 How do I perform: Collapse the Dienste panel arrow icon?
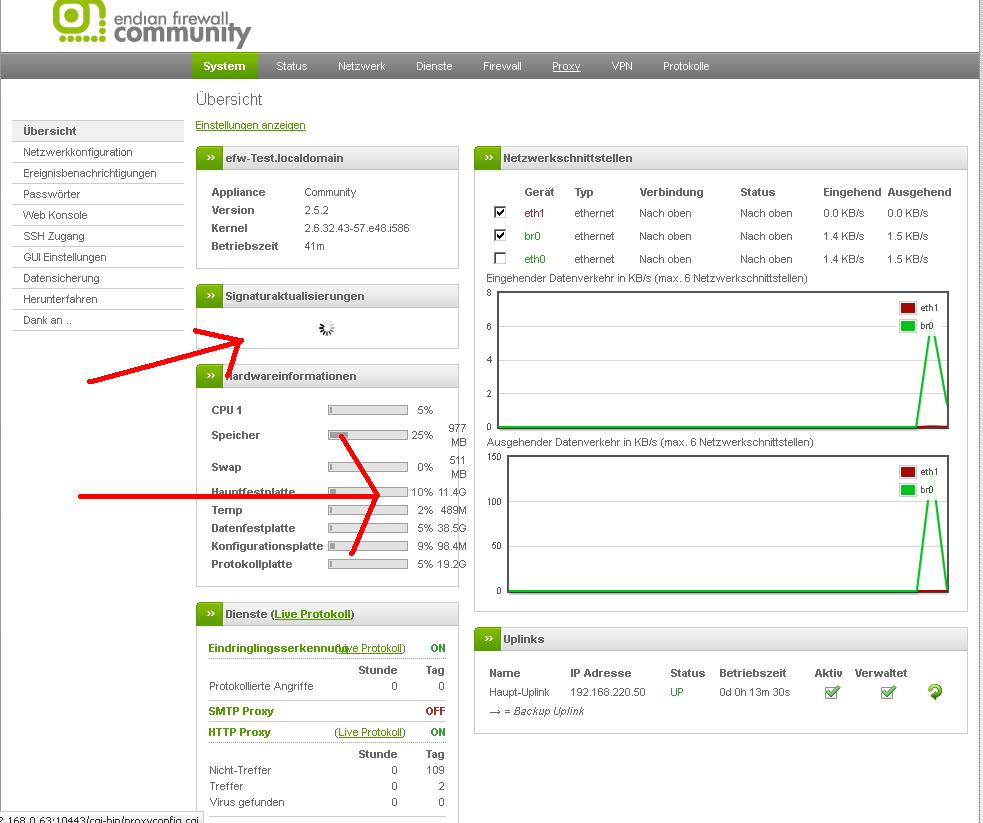click(211, 614)
